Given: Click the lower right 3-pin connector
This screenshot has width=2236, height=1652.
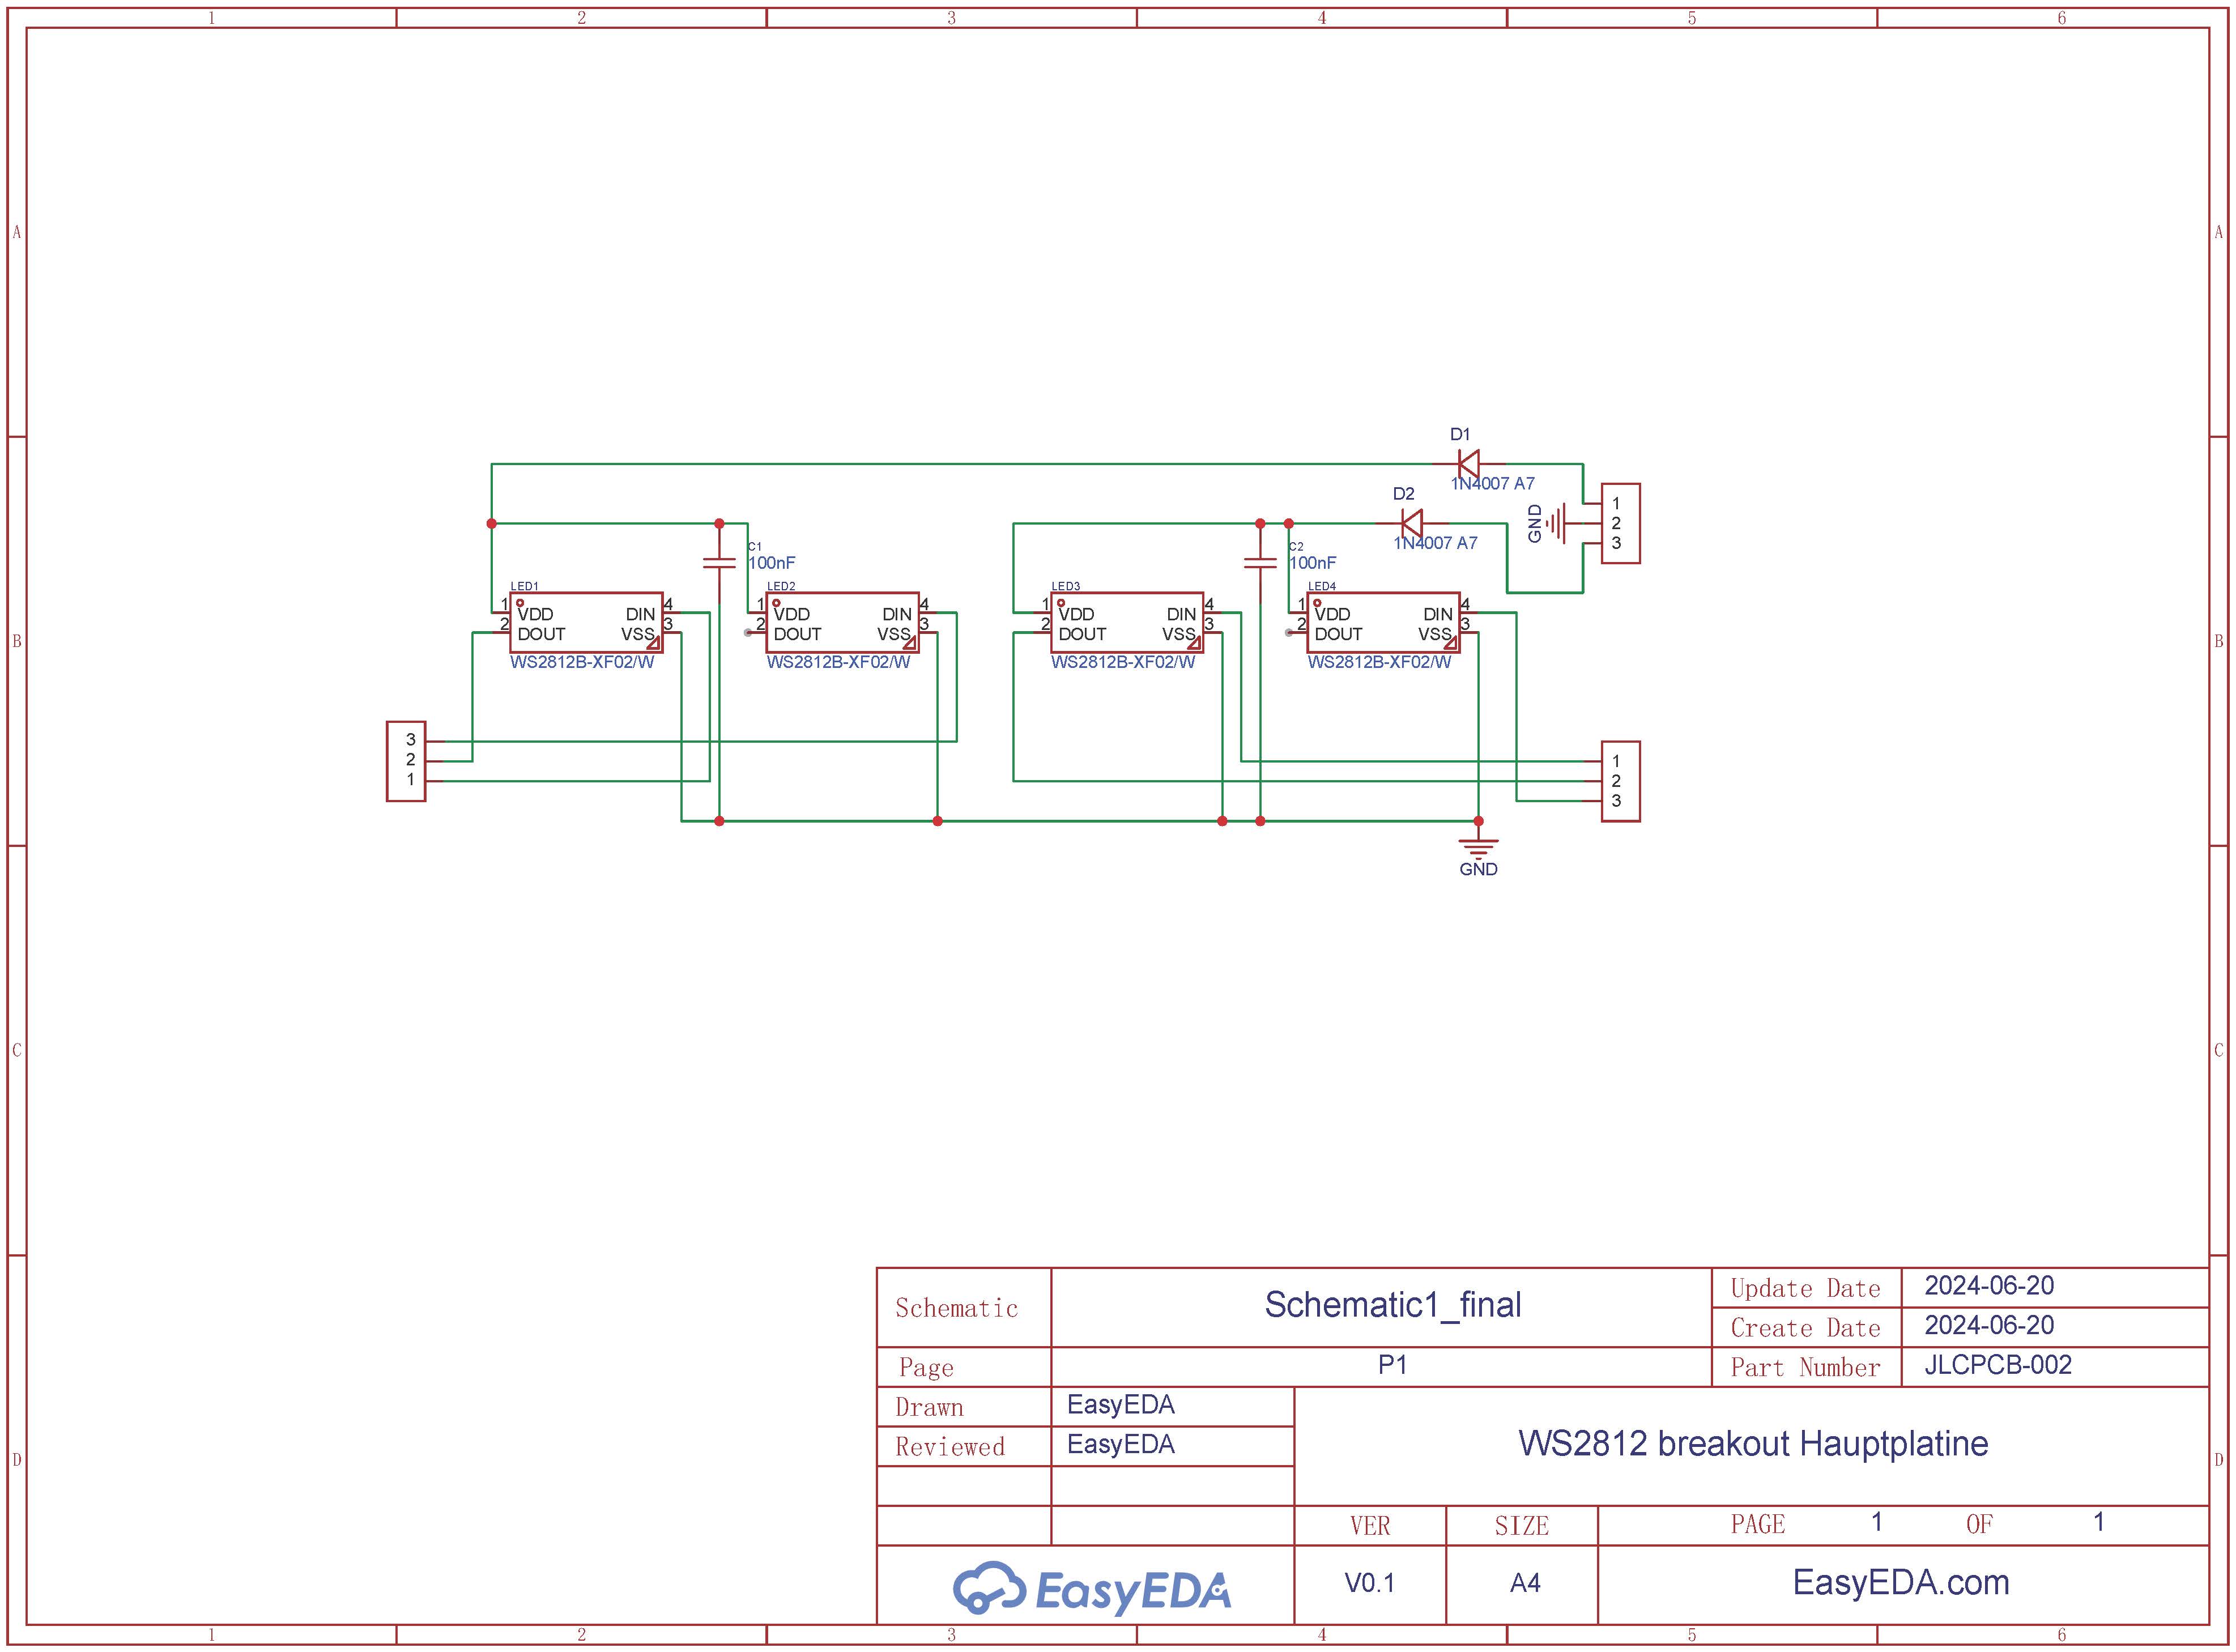Looking at the screenshot, I should pos(1620,781).
